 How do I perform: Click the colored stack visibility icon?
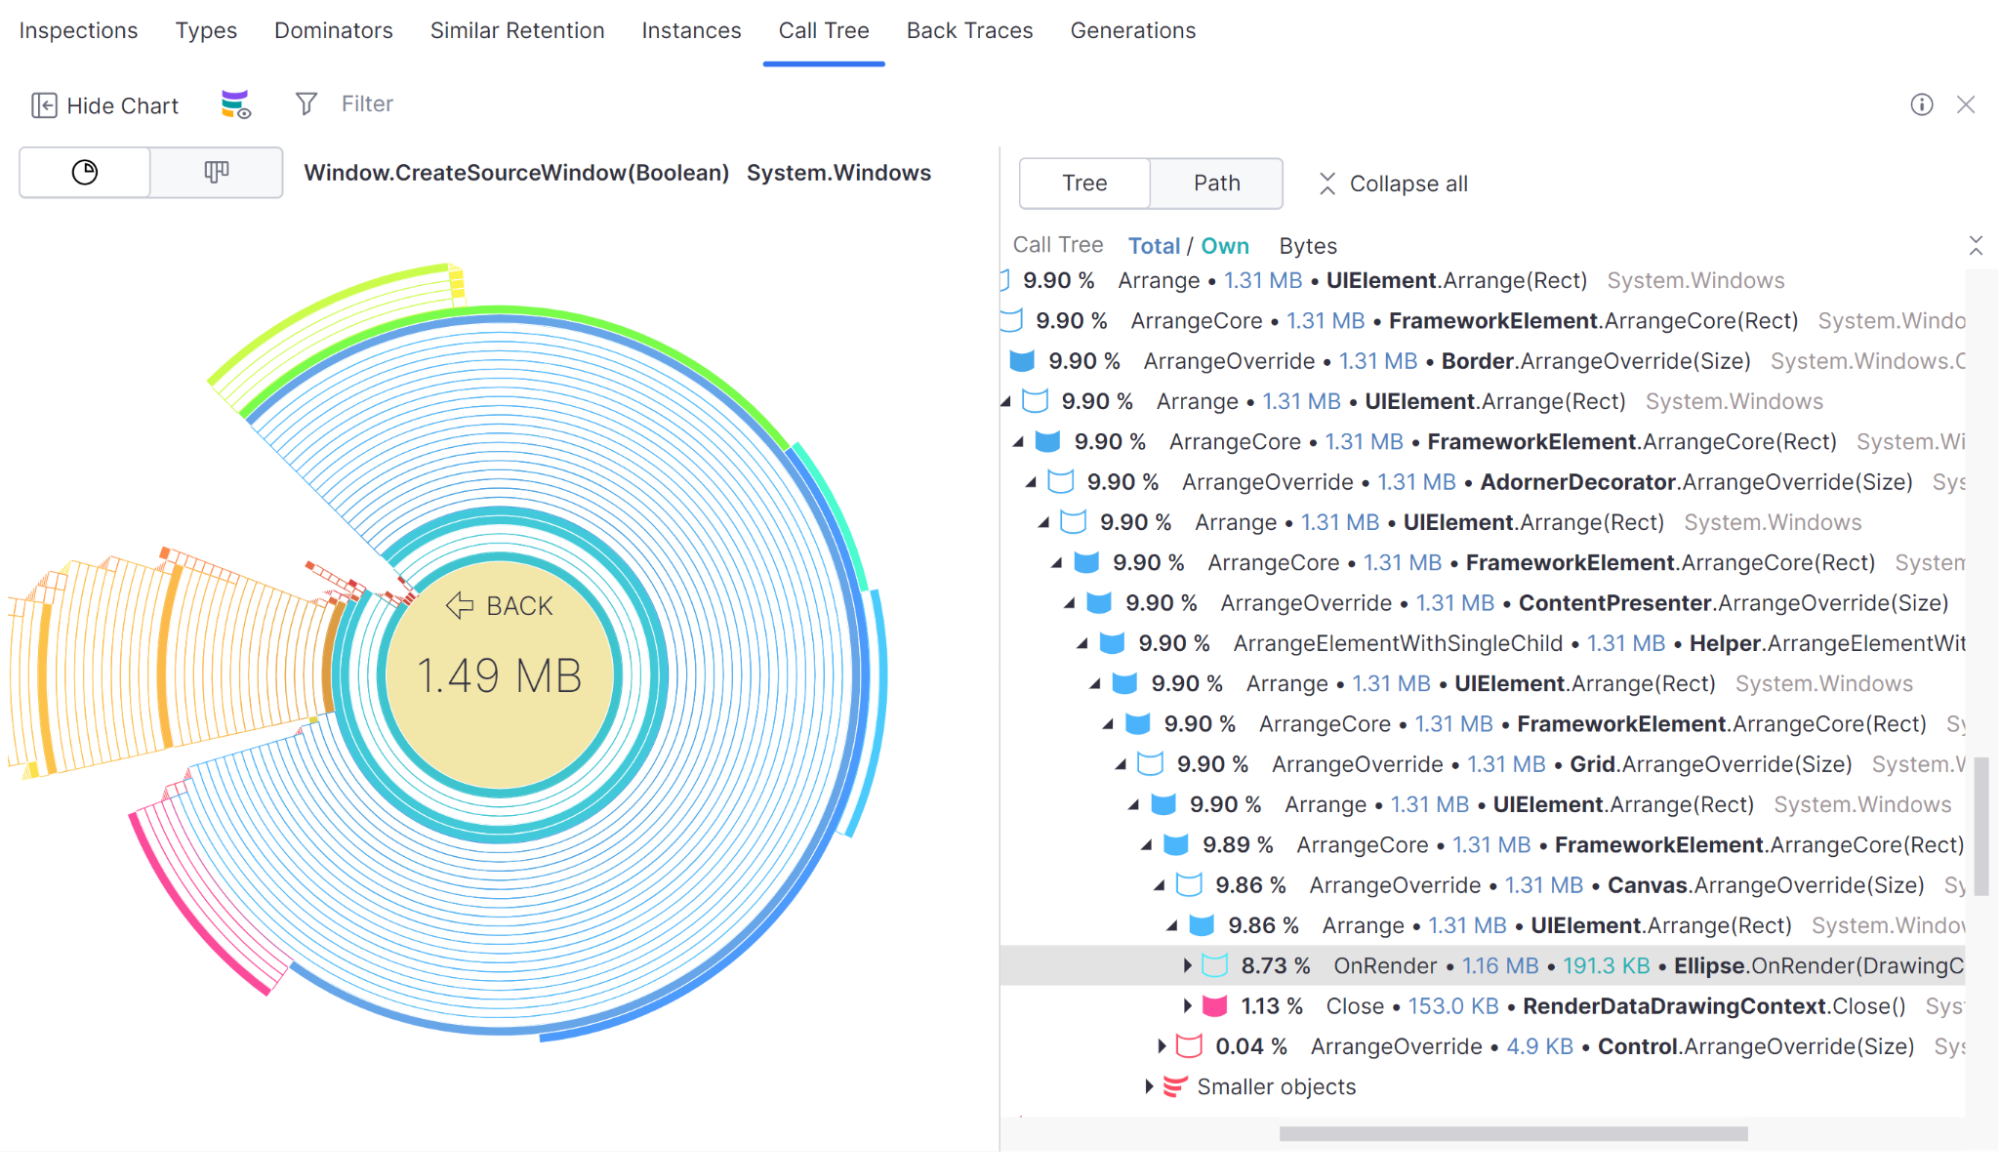(x=236, y=105)
